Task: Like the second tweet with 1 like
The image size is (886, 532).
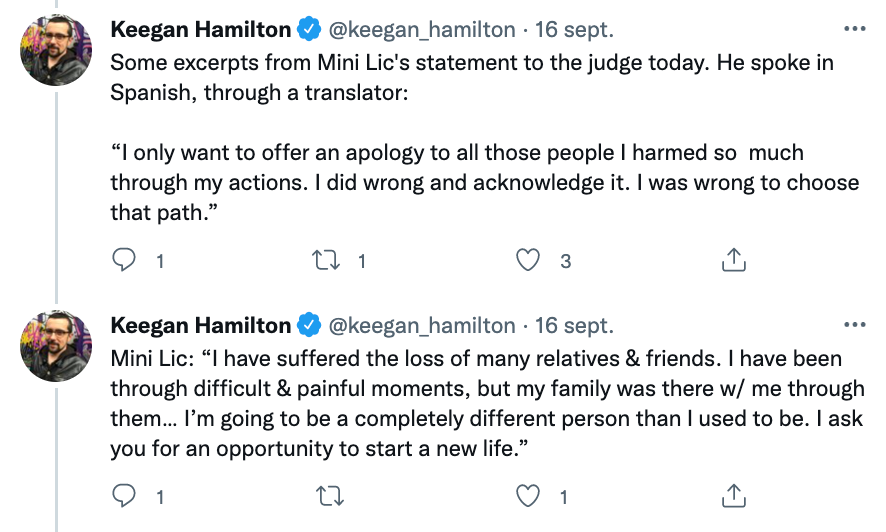Action: tap(528, 495)
